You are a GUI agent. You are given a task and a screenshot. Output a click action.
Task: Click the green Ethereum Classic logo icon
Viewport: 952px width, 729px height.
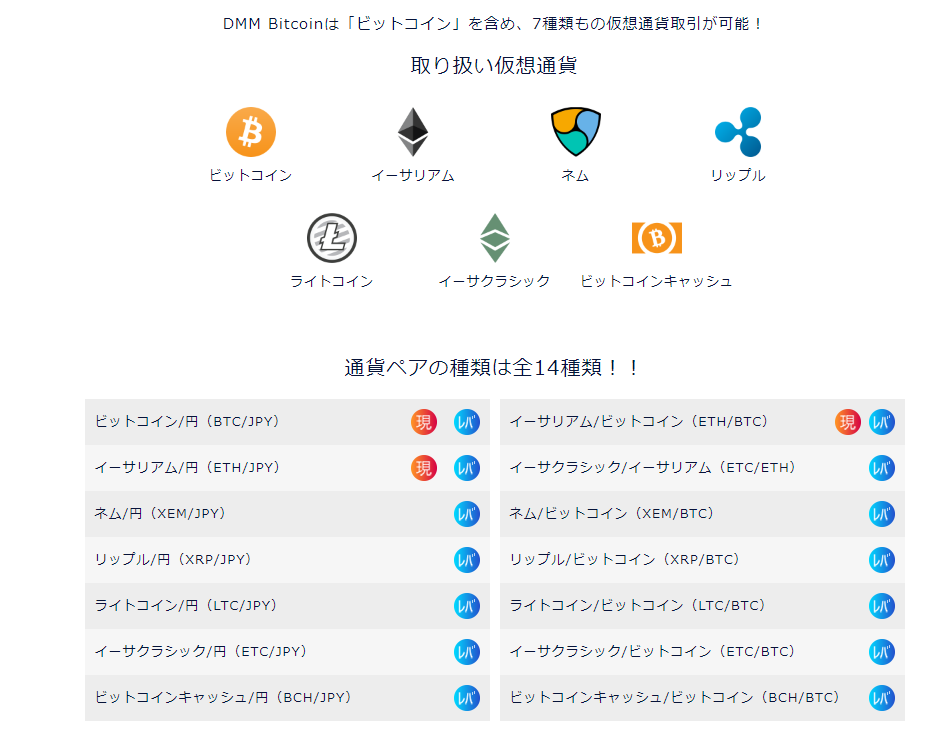[x=494, y=238]
